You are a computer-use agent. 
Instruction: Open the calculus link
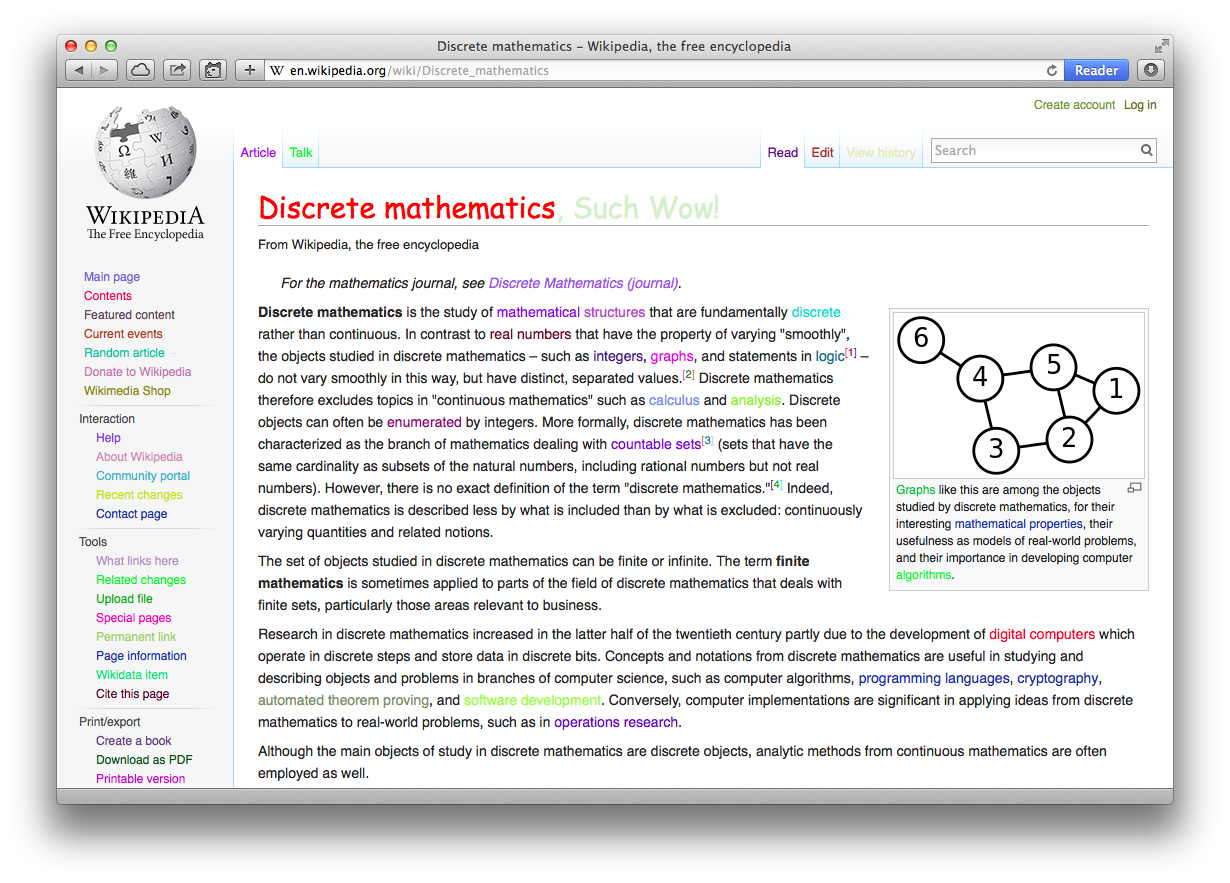(674, 400)
